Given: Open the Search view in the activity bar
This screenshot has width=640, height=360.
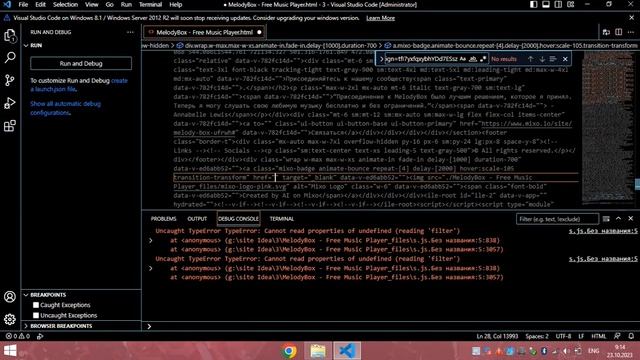Looking at the screenshot, I should point(10,58).
